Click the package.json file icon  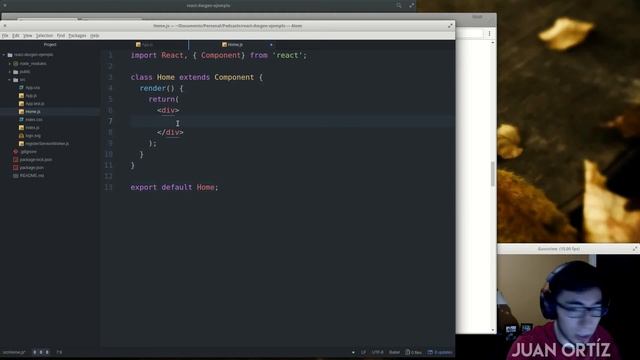pos(16,168)
